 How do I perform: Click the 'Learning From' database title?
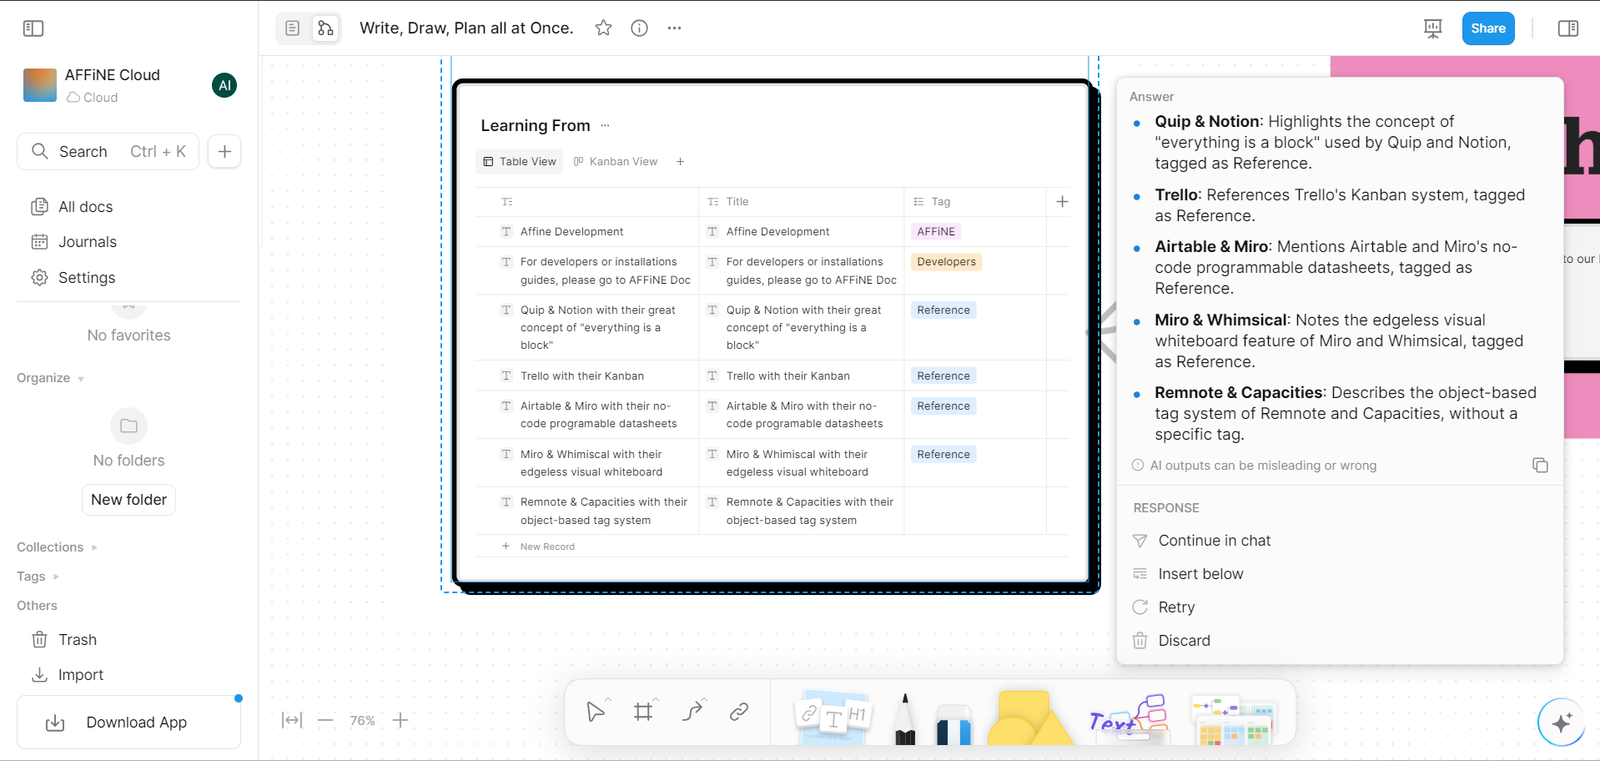(x=535, y=126)
